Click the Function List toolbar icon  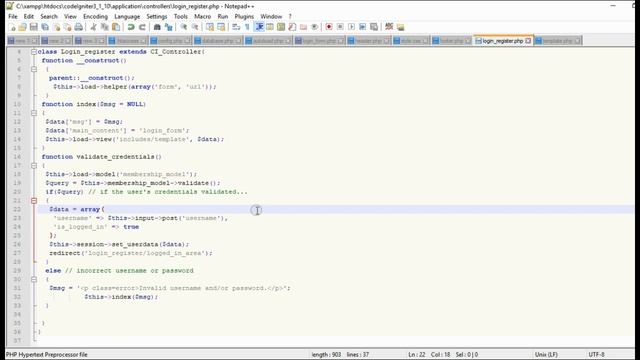pyautogui.click(x=292, y=27)
